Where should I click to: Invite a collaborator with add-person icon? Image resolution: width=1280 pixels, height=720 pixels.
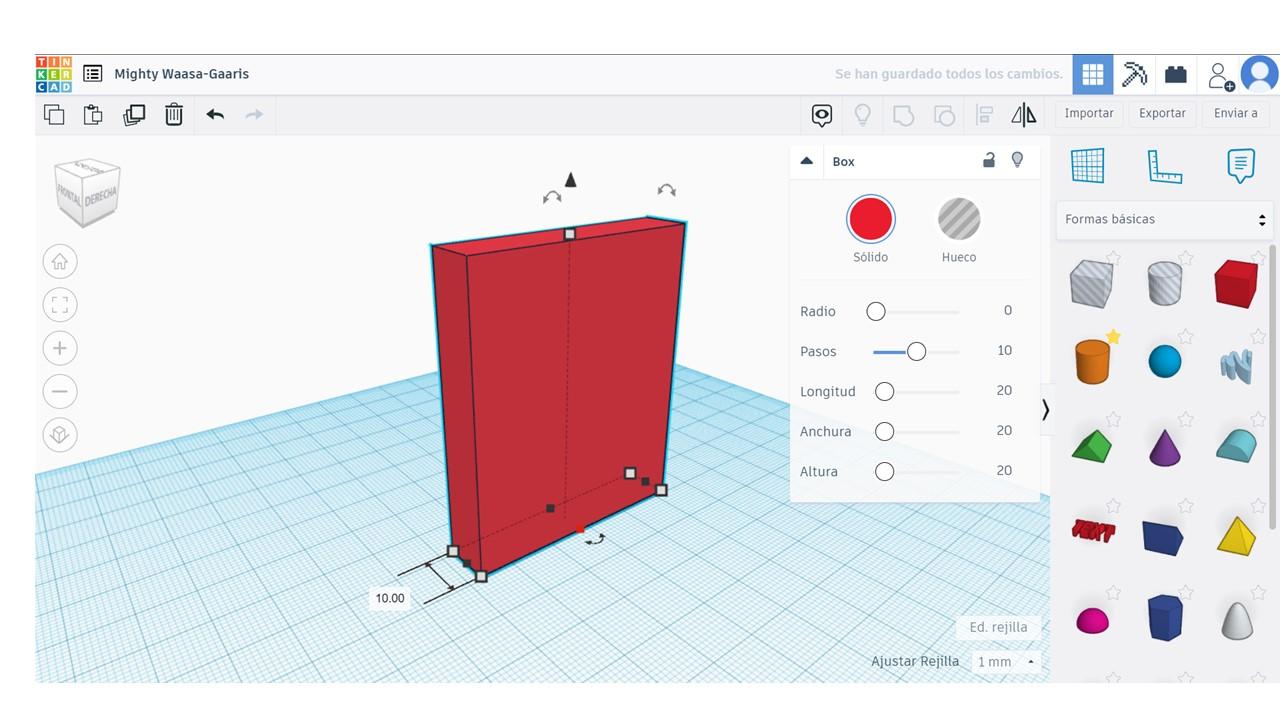point(1219,75)
